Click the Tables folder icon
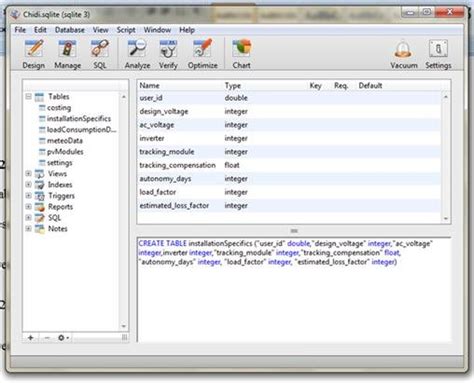This screenshot has width=474, height=383. click(x=39, y=97)
